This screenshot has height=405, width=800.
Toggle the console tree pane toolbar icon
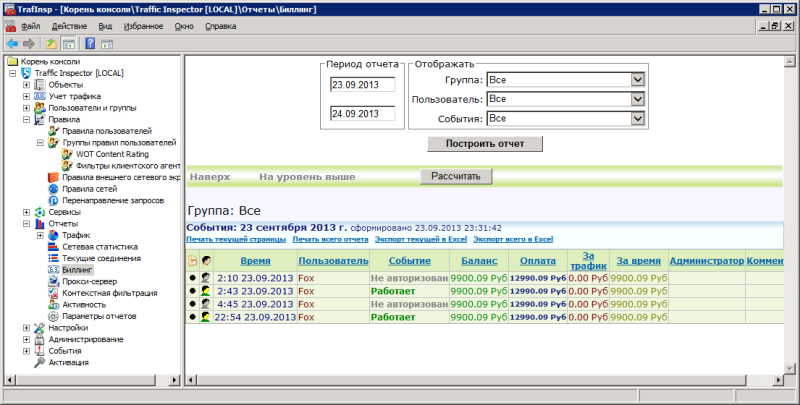click(x=69, y=44)
